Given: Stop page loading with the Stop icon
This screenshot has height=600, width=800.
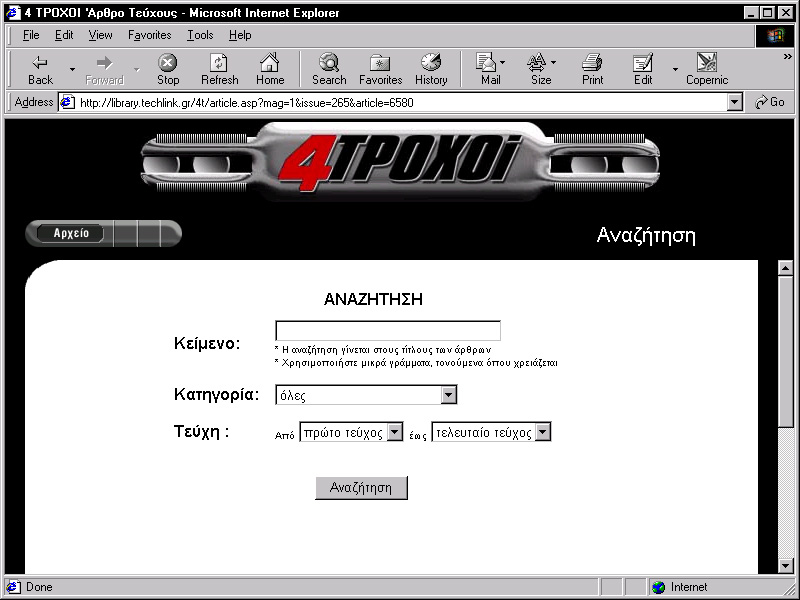Looking at the screenshot, I should 168,69.
